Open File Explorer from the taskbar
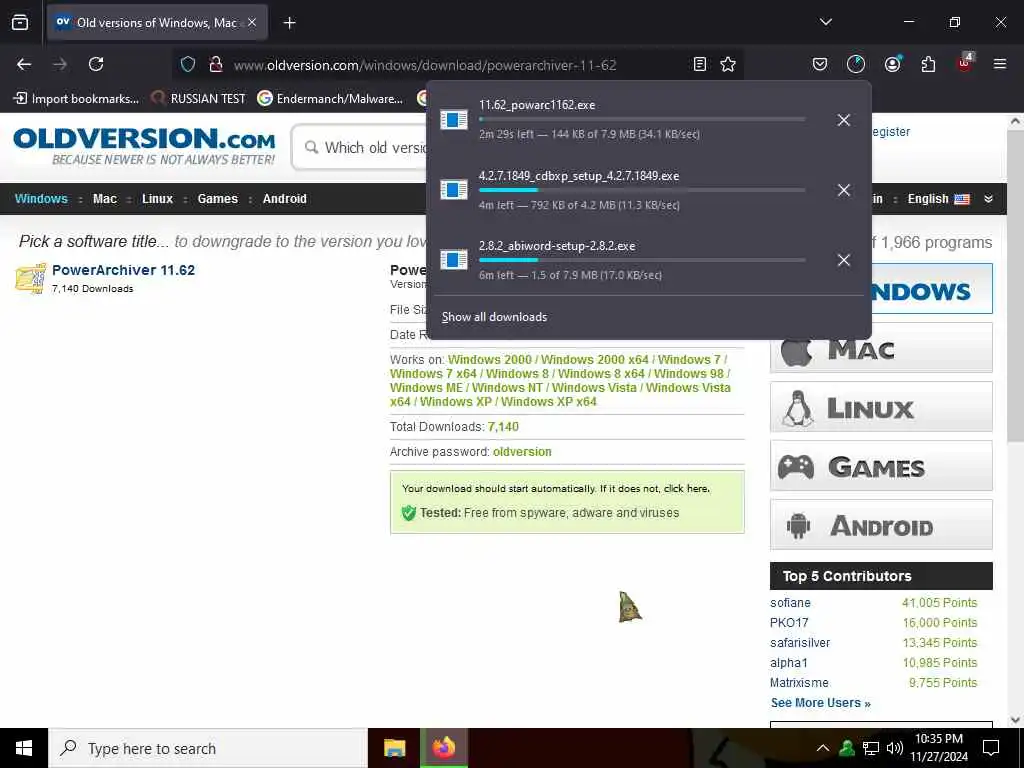Image resolution: width=1024 pixels, height=768 pixels. click(x=394, y=748)
